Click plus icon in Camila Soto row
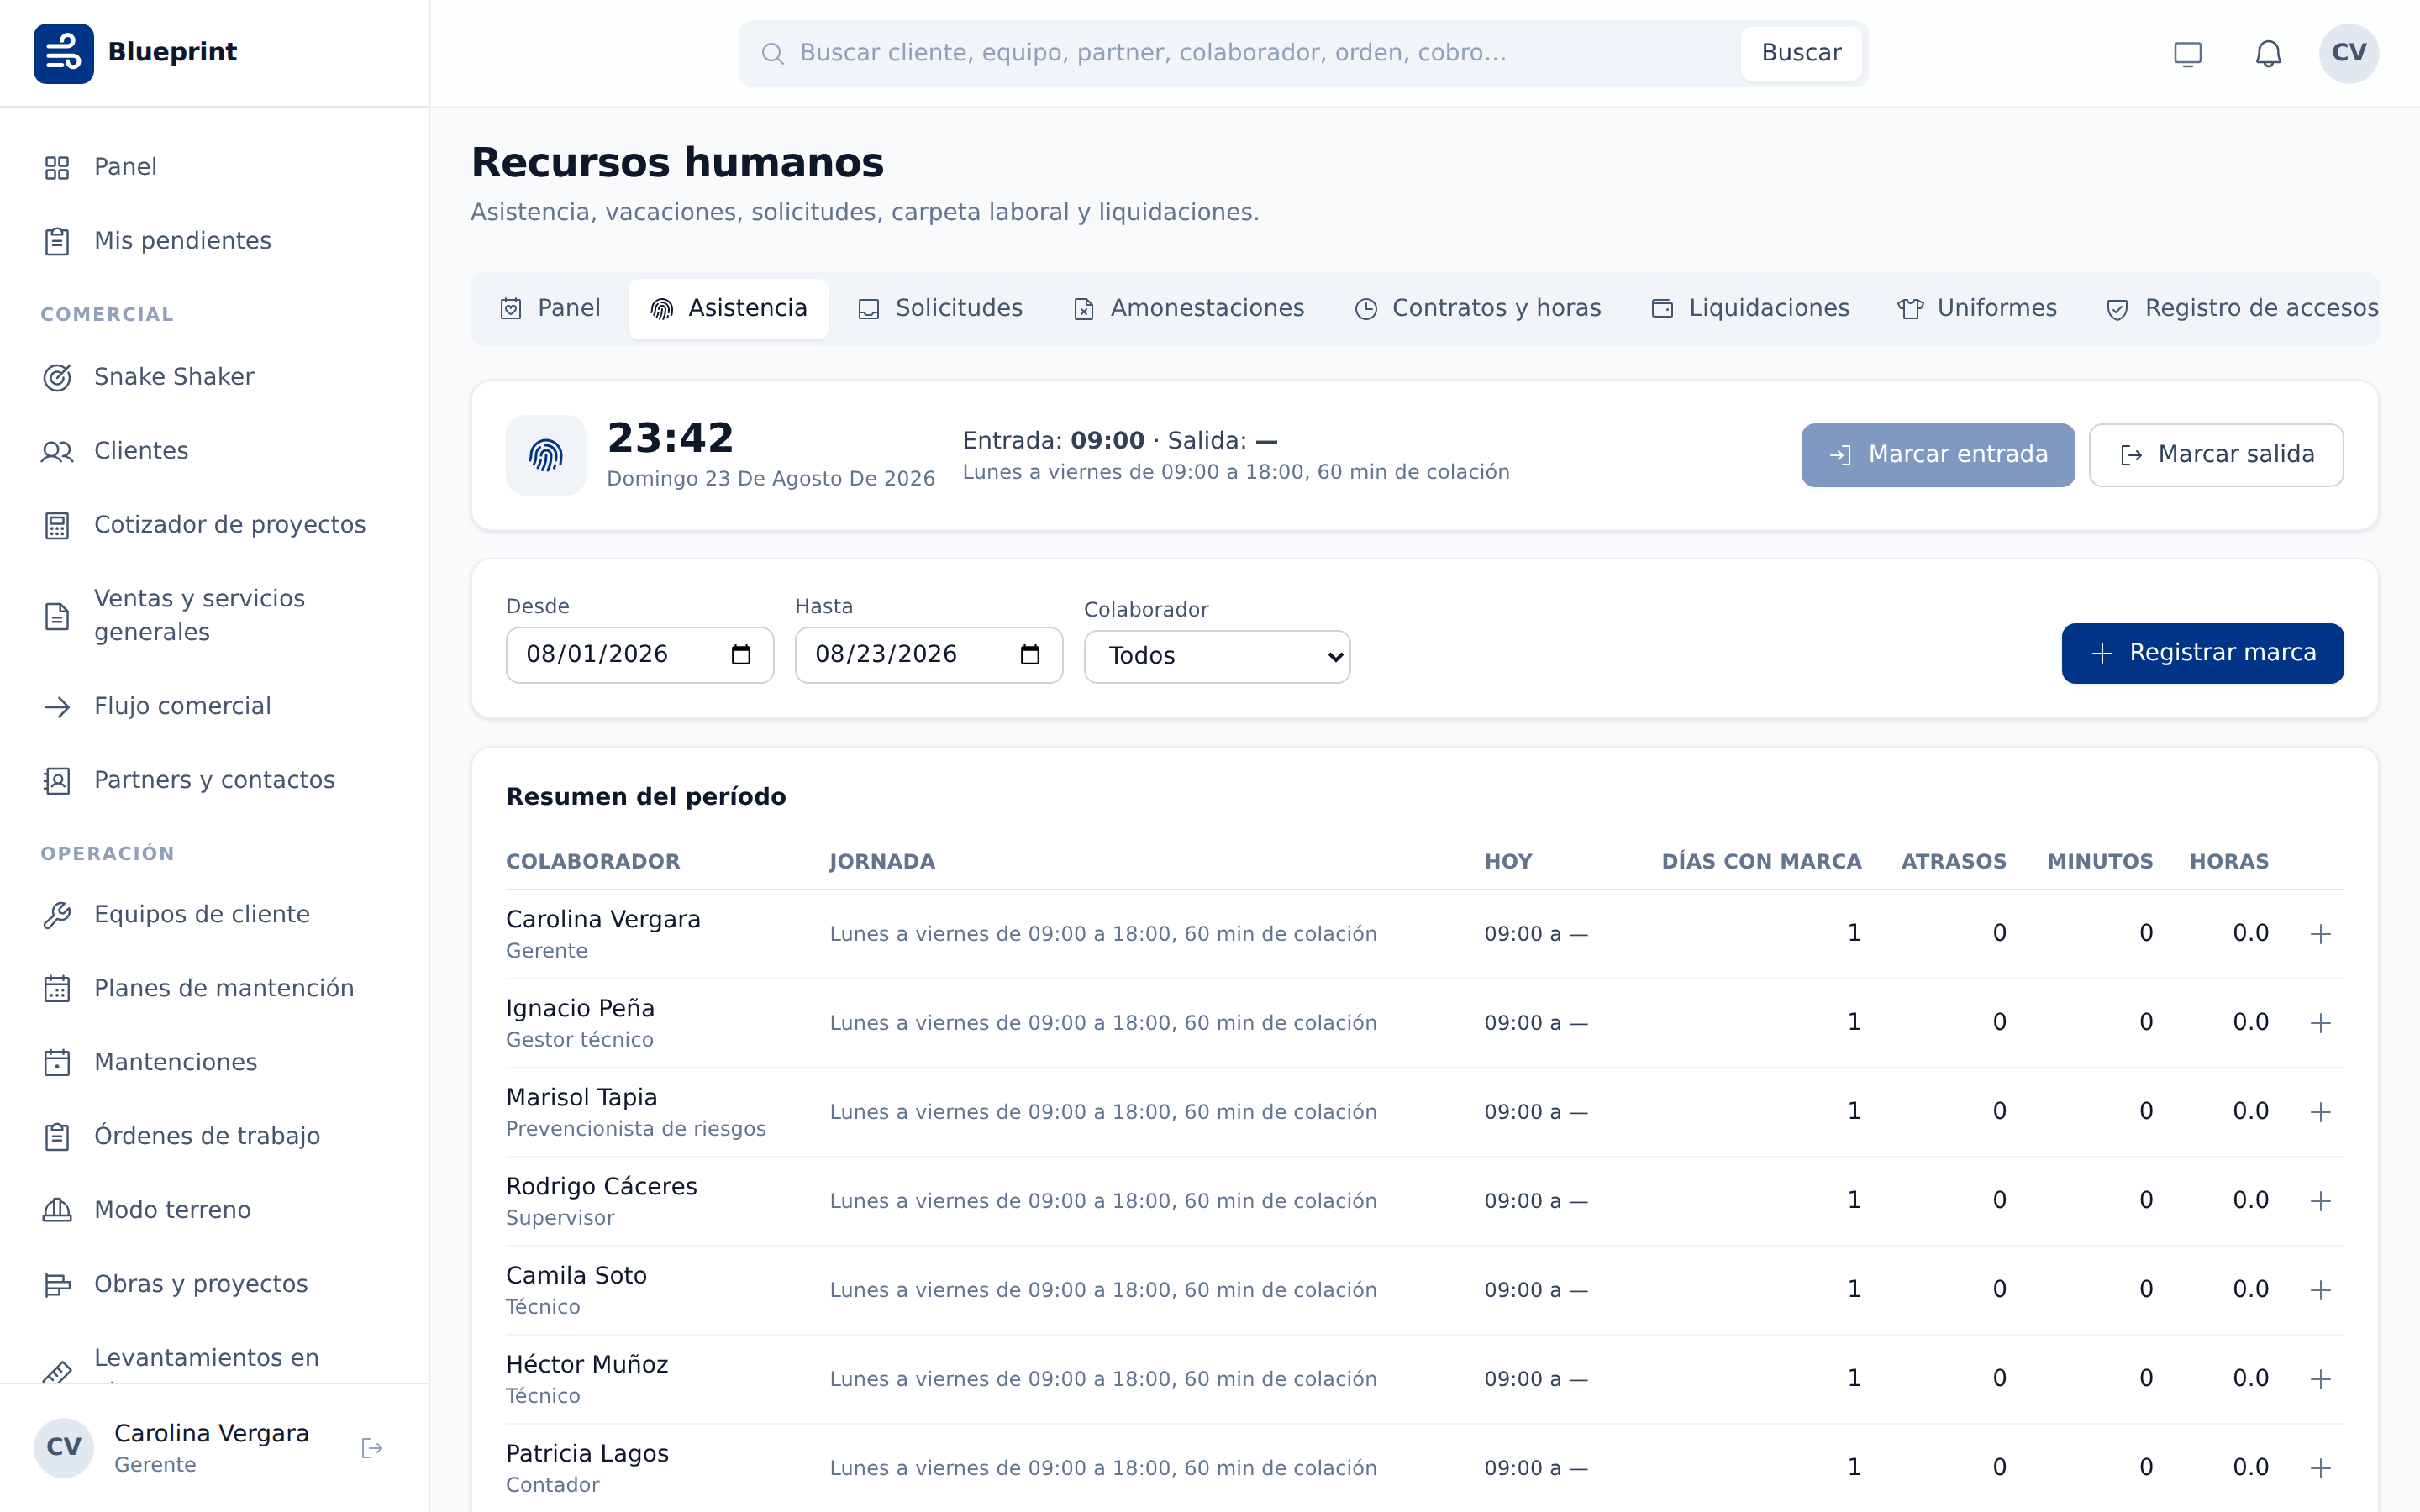 click(x=2321, y=1290)
